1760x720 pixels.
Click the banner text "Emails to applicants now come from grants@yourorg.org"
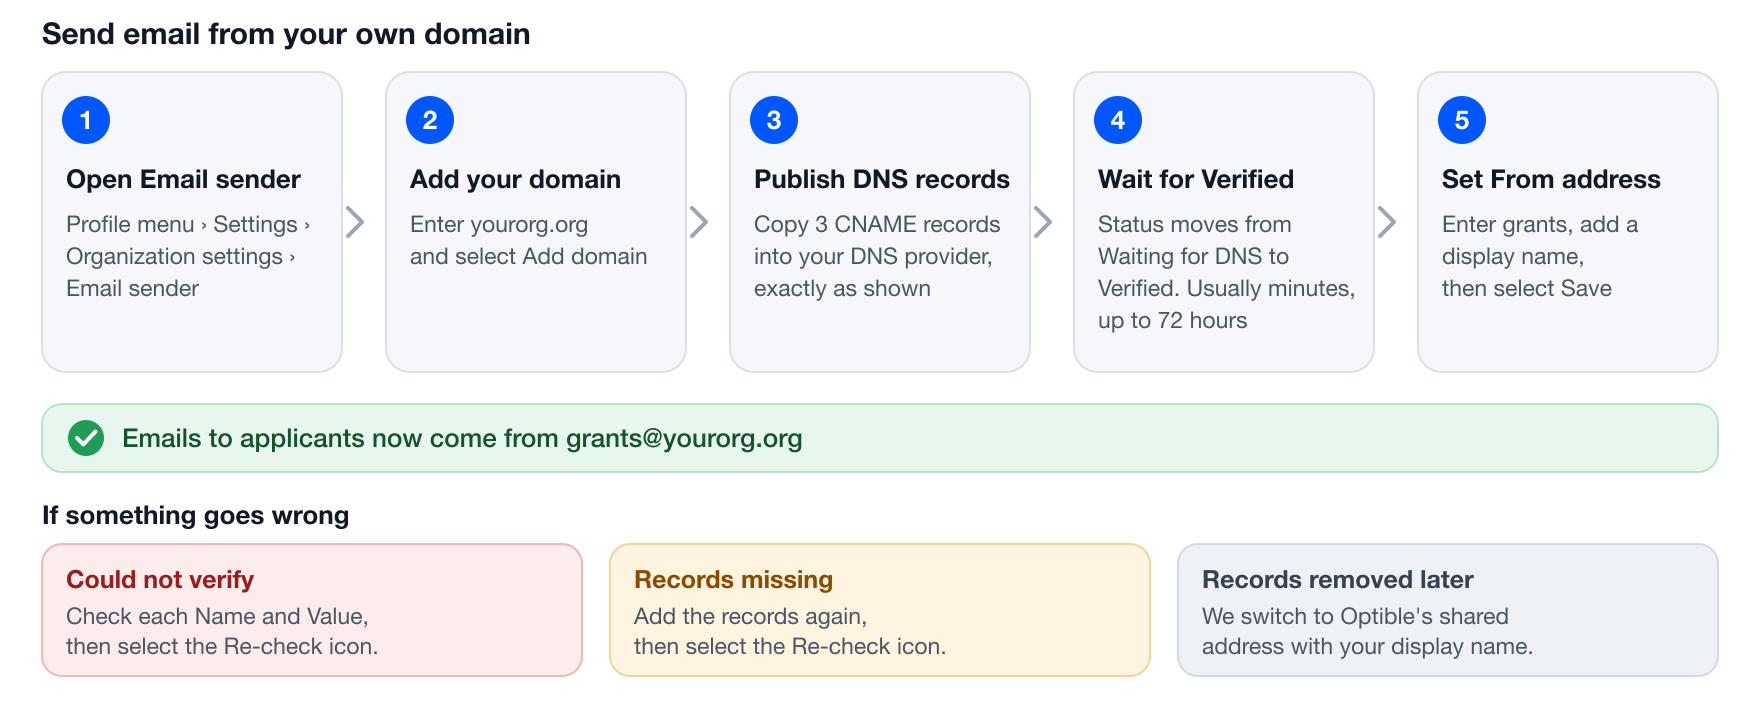[462, 438]
